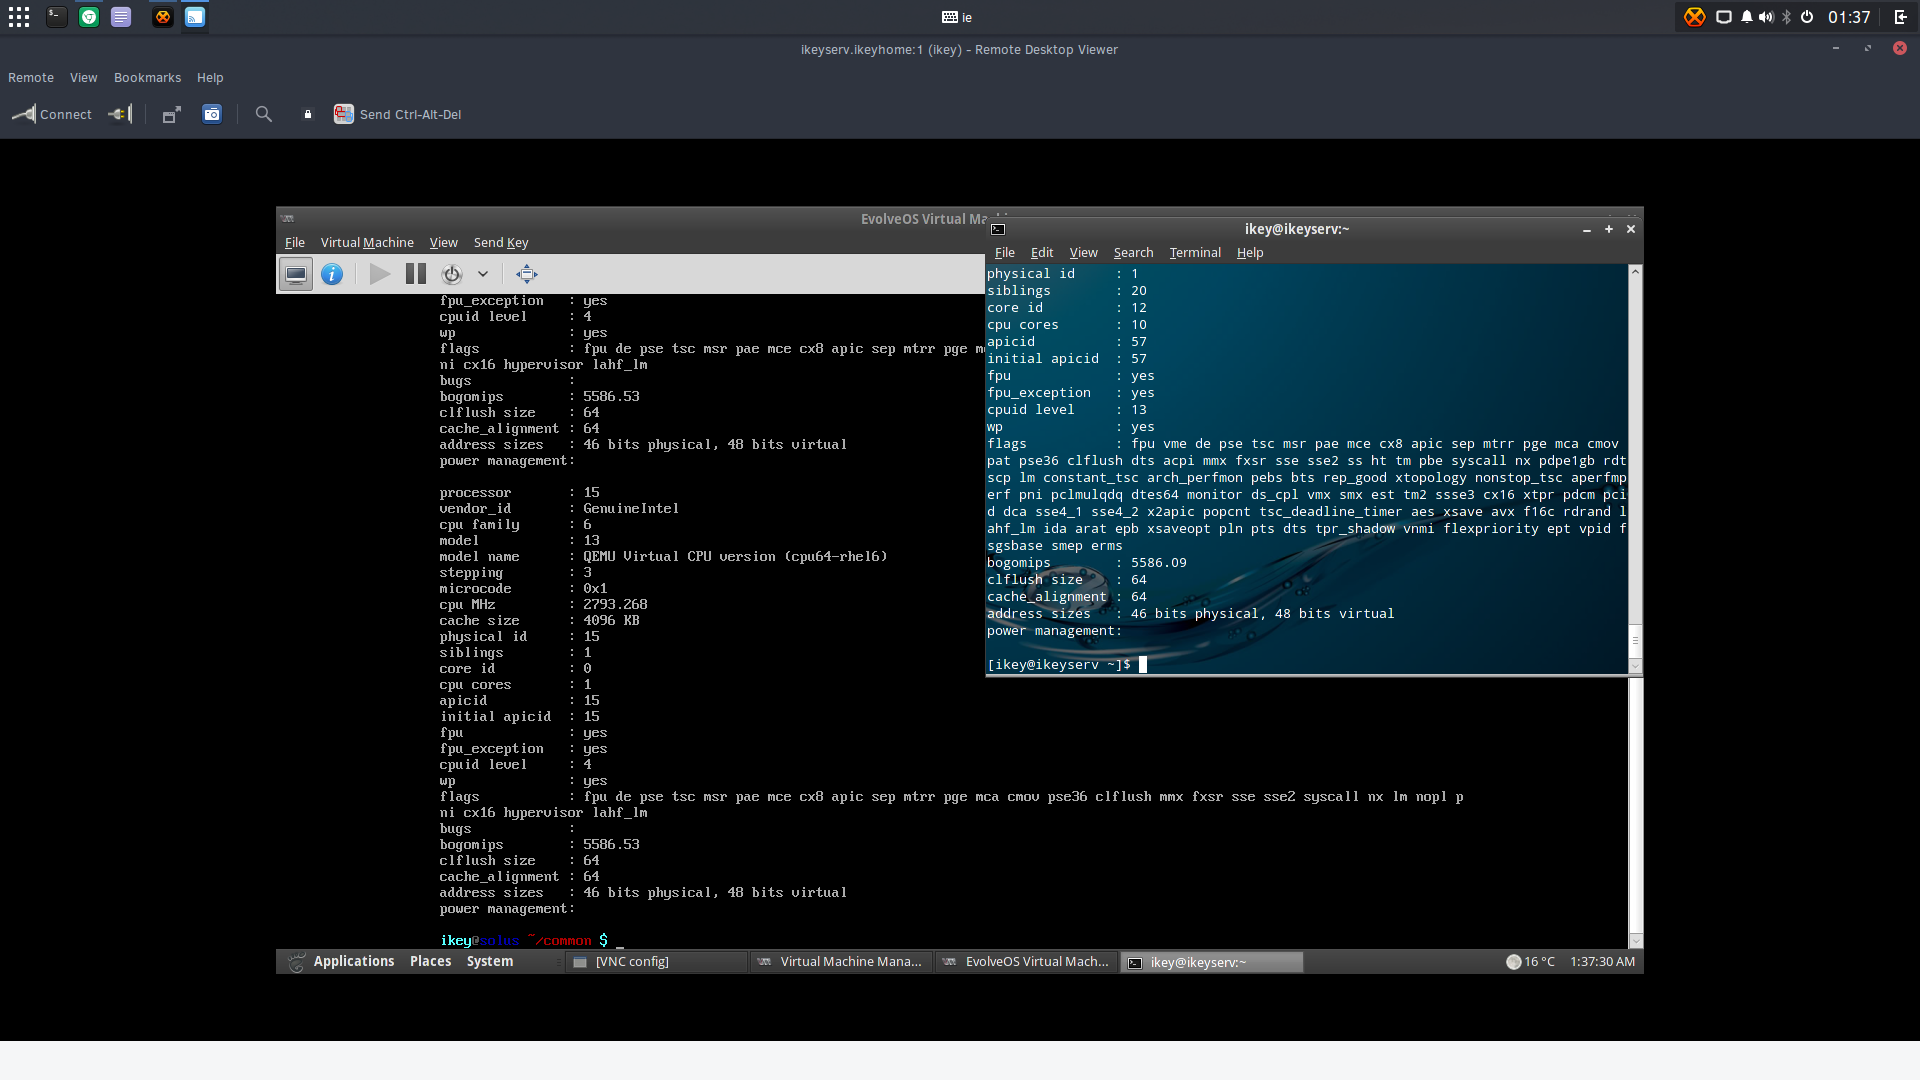This screenshot has width=1920, height=1080.
Task: Open the View menu in EvolveOS VM window
Action: 444,243
